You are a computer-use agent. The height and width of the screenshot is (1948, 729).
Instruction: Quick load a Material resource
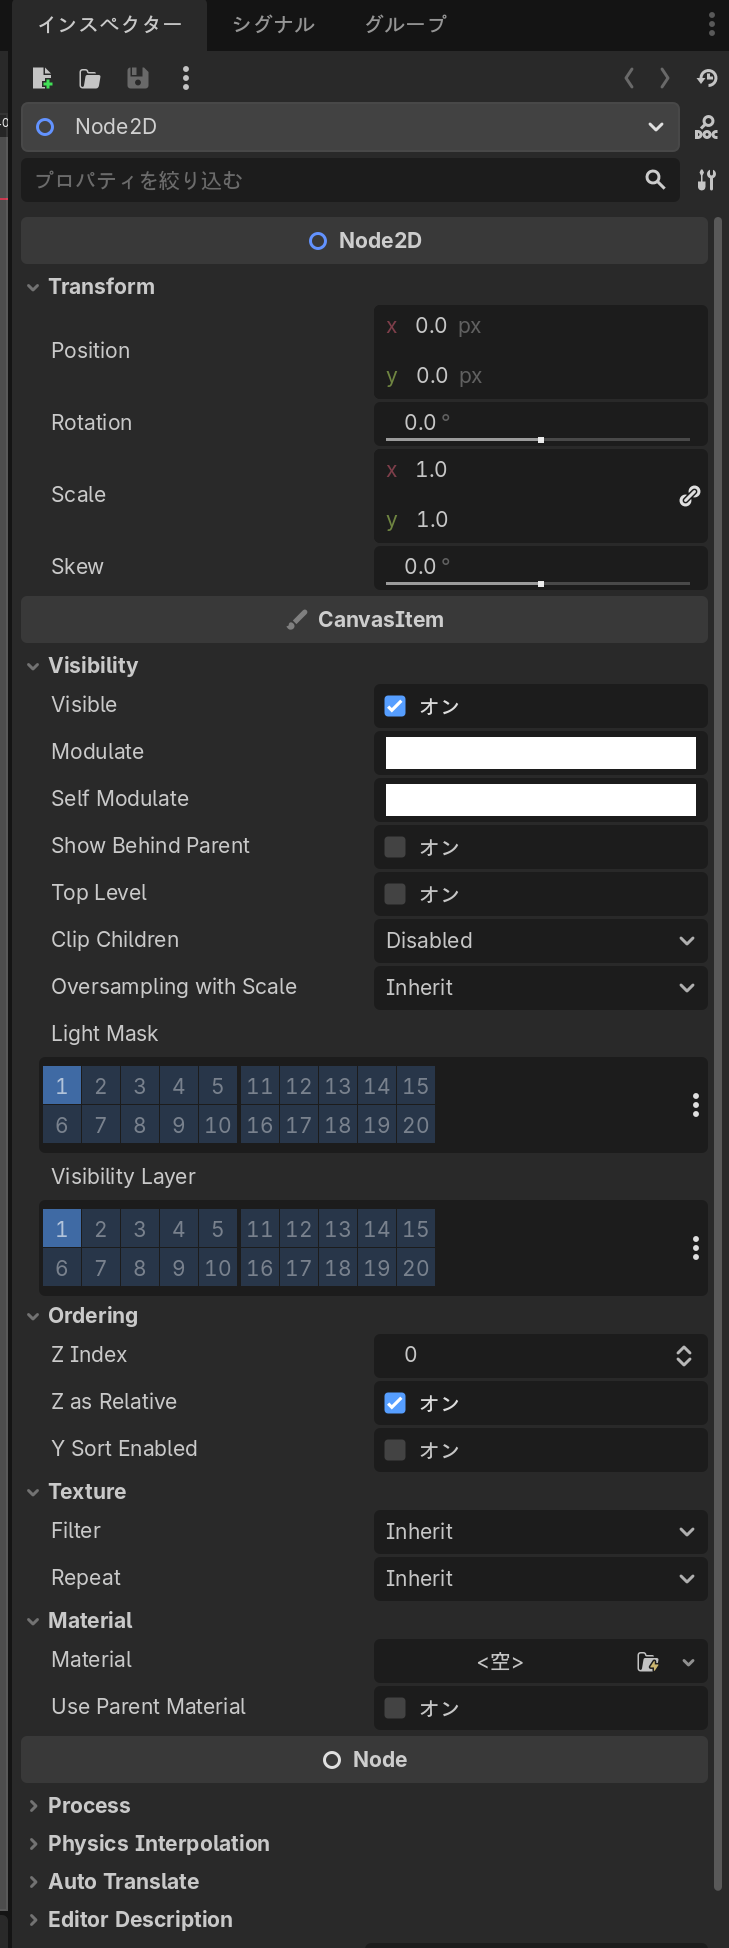point(648,1662)
